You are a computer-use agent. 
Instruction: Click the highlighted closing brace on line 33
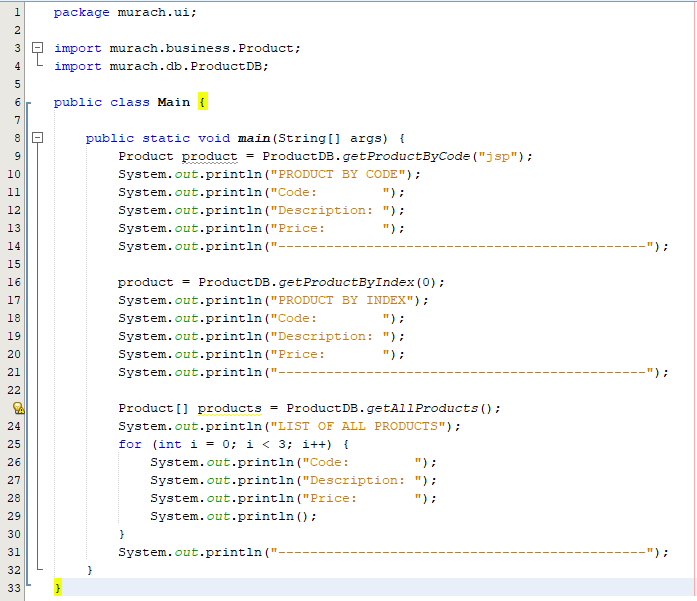[58, 588]
